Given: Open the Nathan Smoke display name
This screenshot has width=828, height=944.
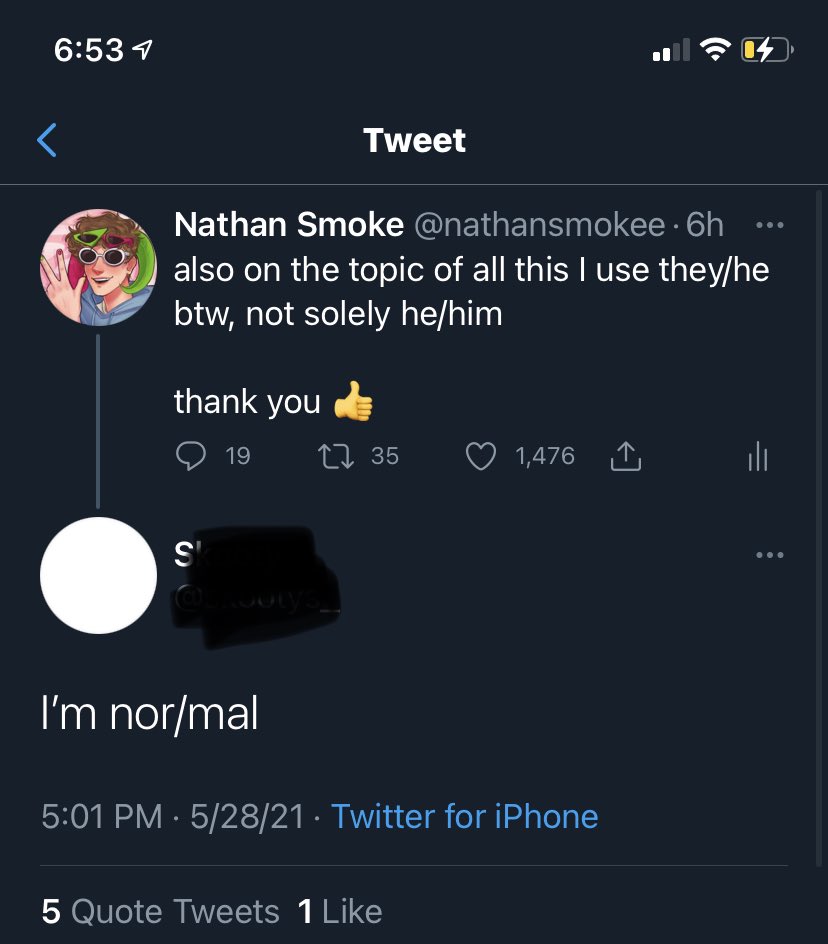Looking at the screenshot, I should [288, 225].
